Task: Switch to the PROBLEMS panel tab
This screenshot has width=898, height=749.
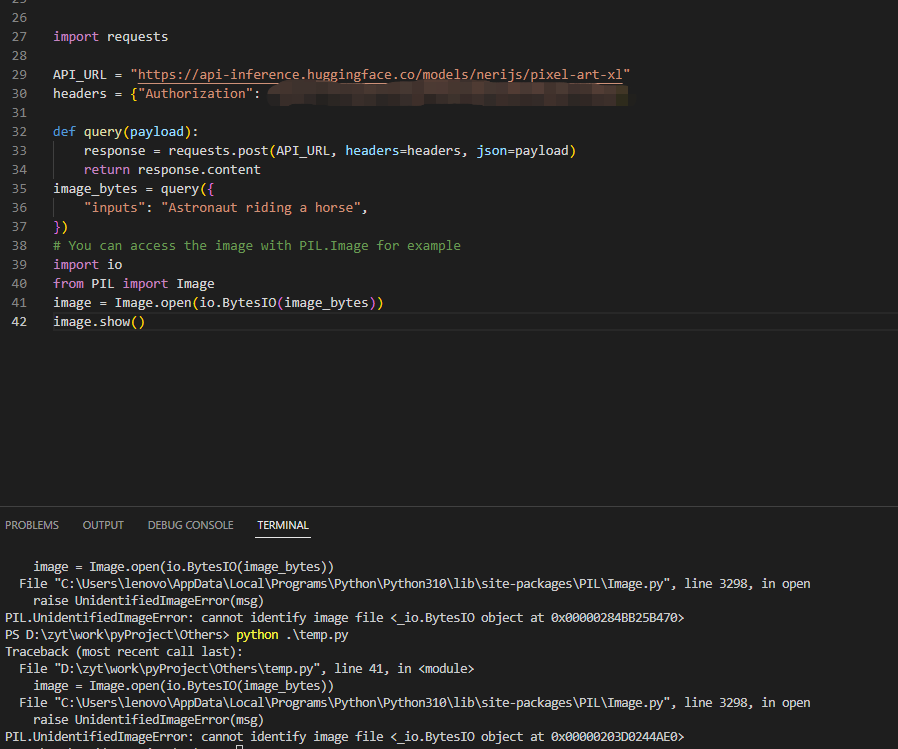Action: (x=32, y=525)
